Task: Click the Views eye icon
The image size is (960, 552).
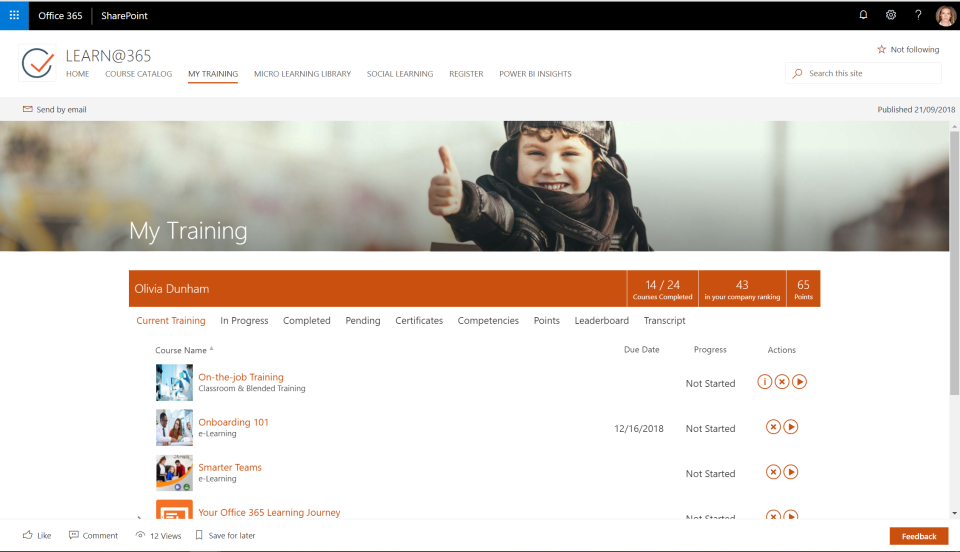Action: point(140,535)
